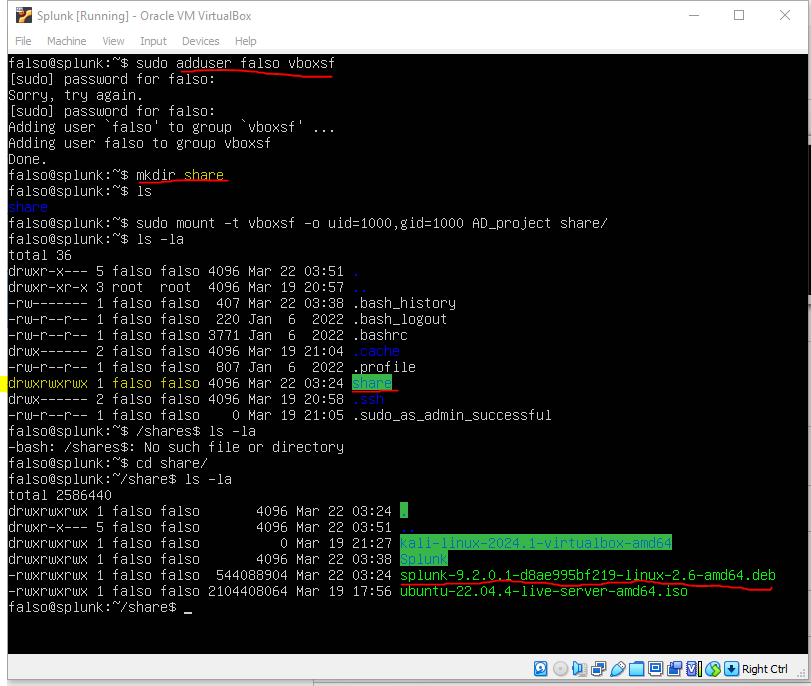Open the USB devices status icon
The height and width of the screenshot is (686, 811).
tap(618, 669)
